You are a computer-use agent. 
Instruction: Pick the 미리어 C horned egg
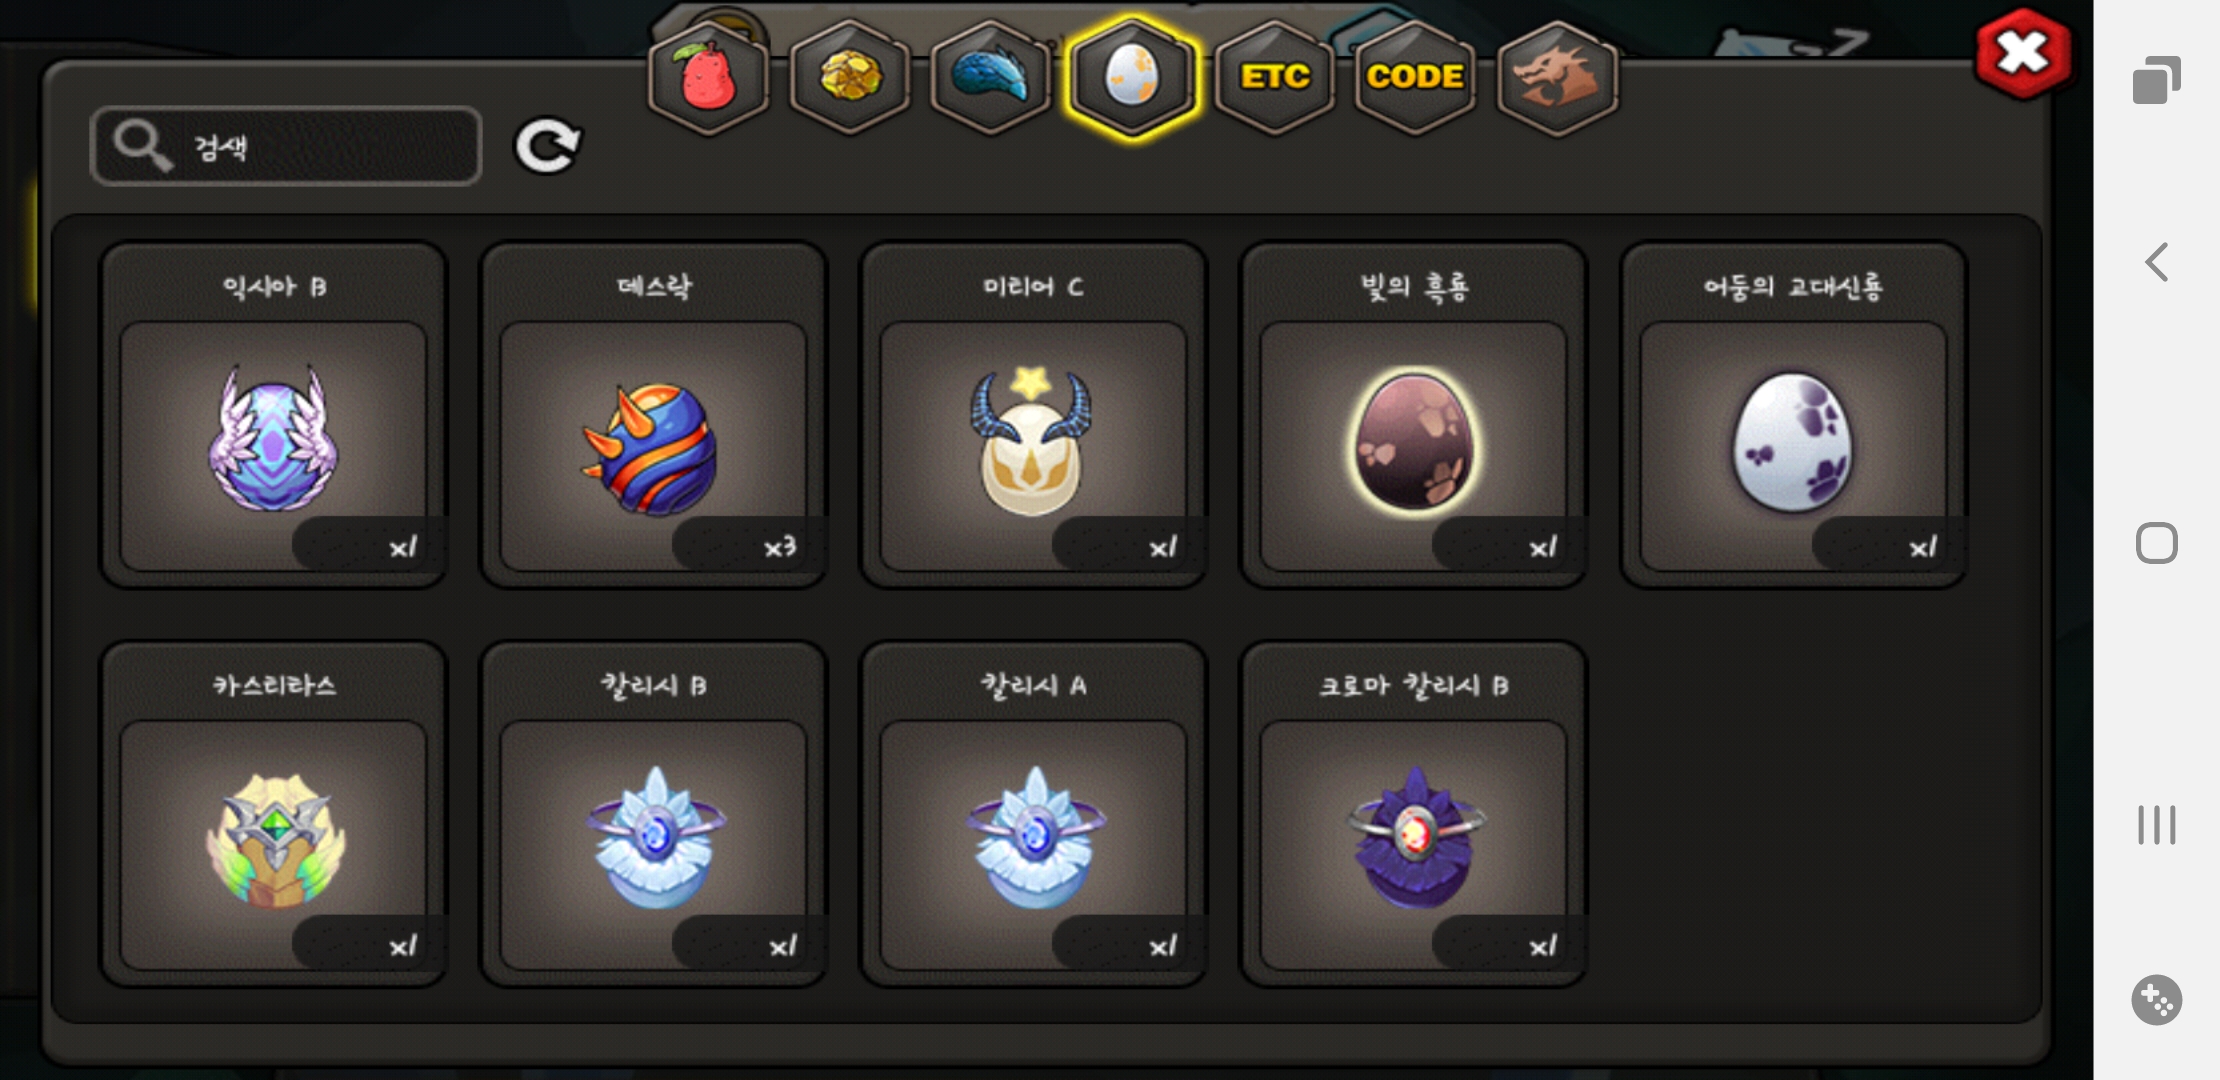[x=1033, y=416]
